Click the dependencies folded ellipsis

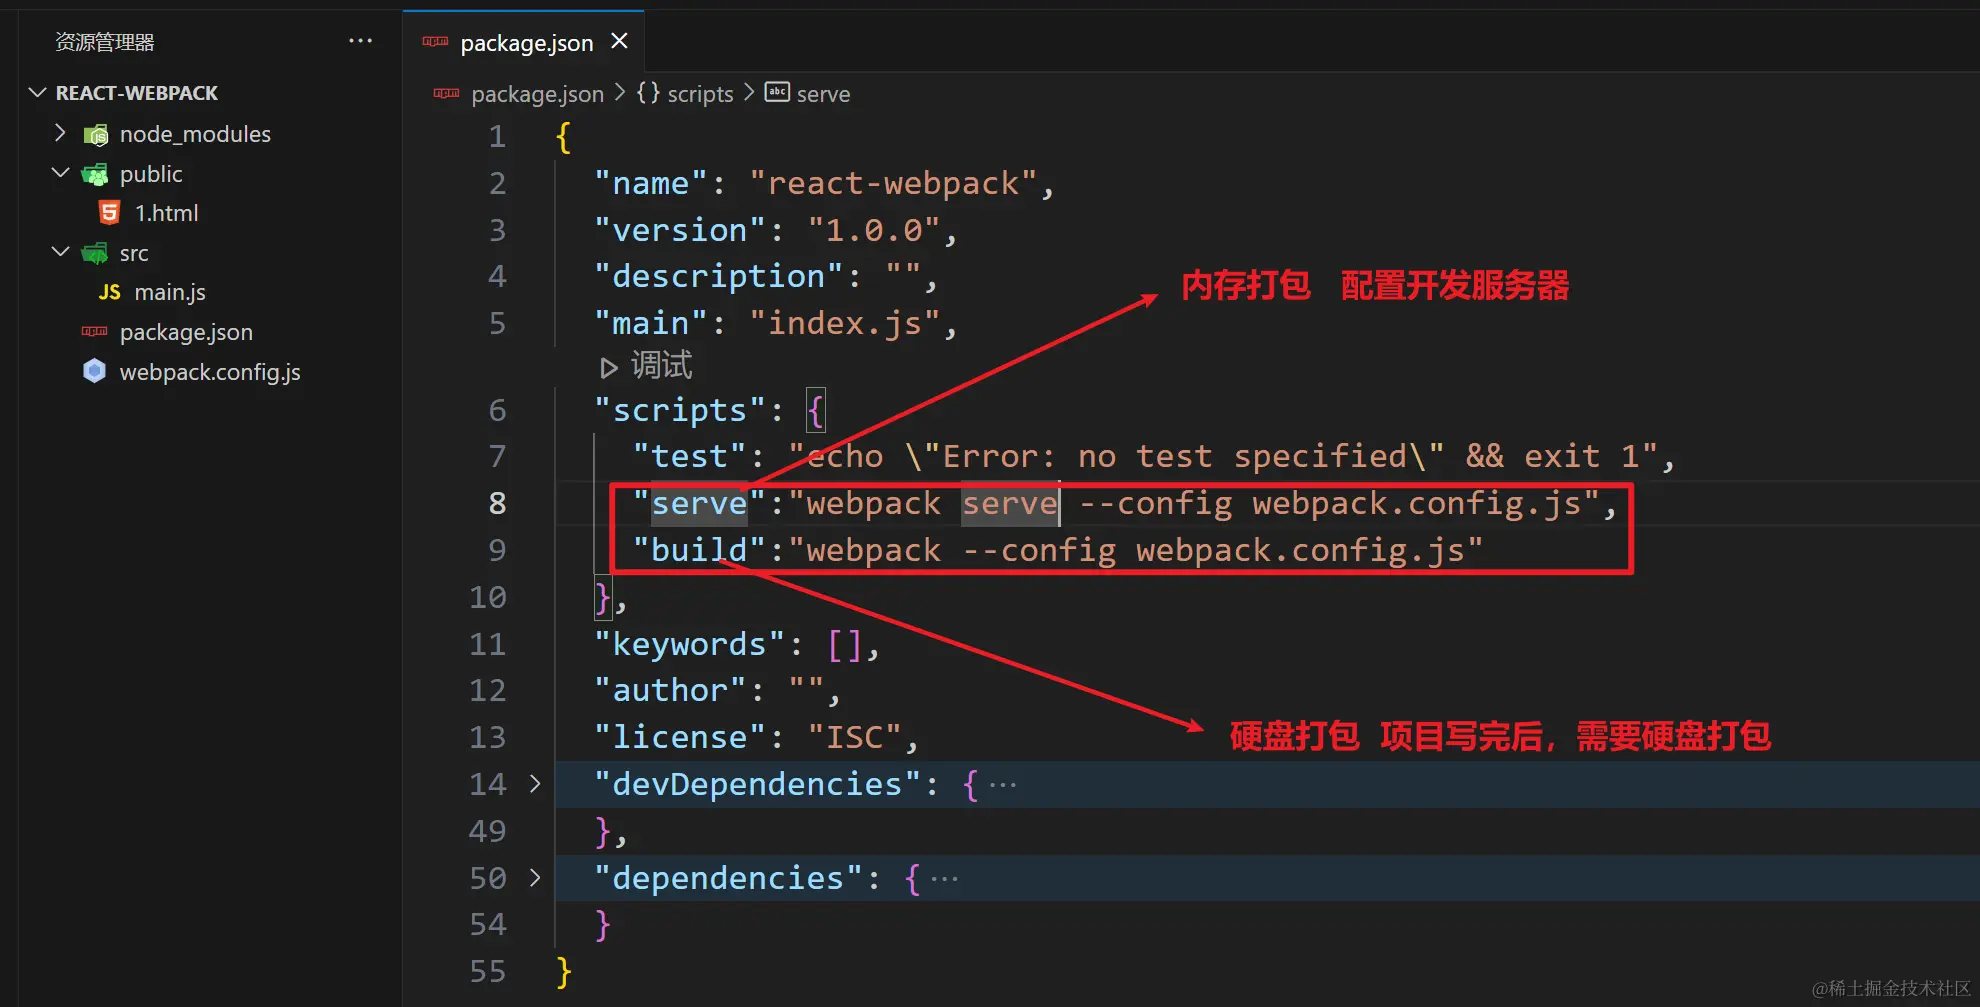[944, 879]
